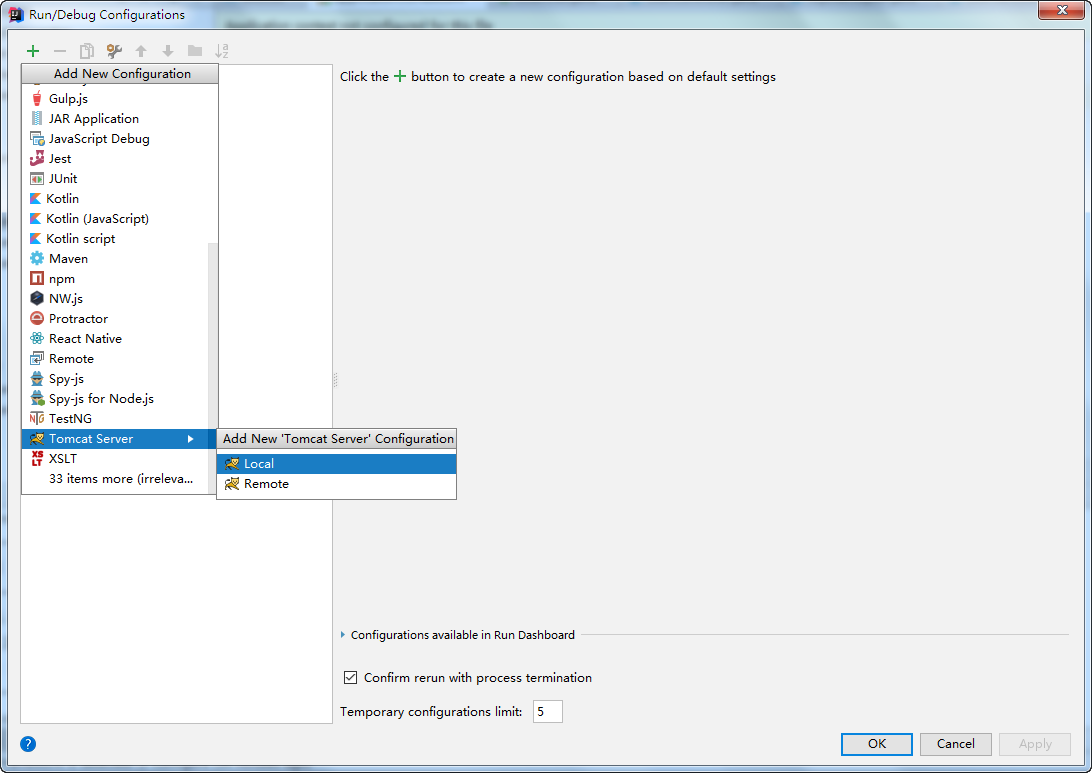Select XSLT configuration type

(115, 458)
